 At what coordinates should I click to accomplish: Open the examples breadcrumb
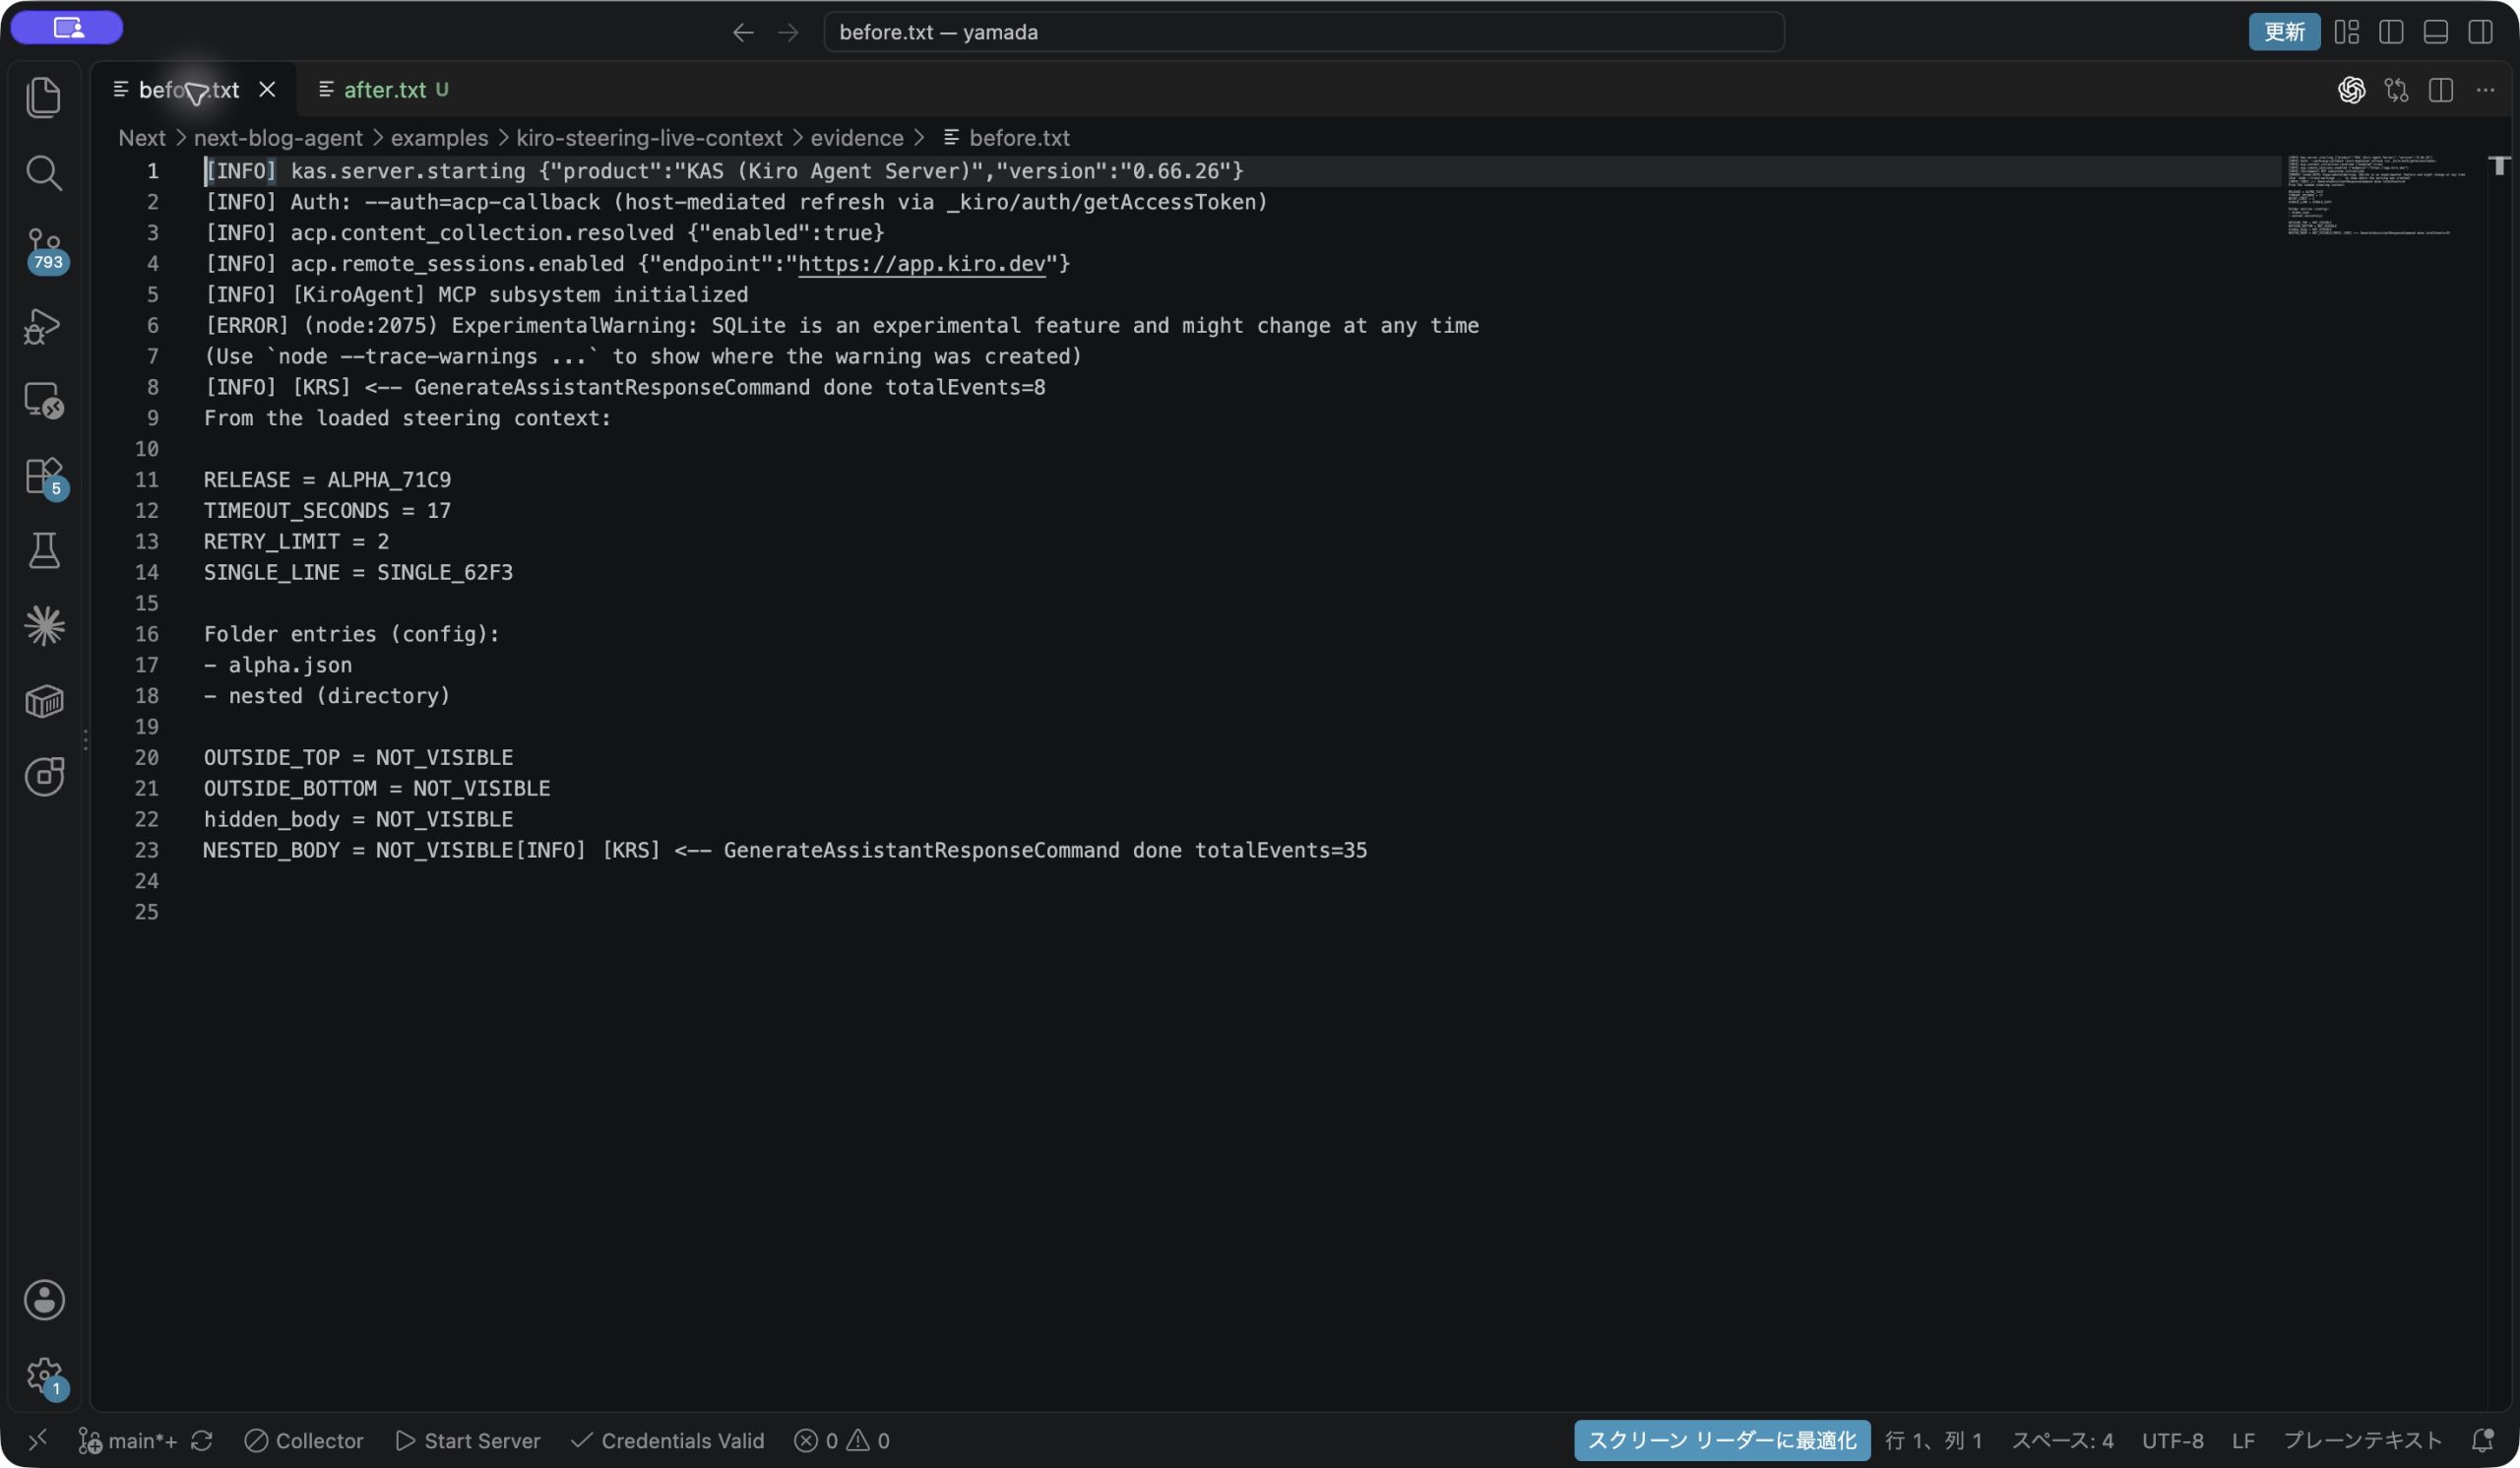[439, 138]
